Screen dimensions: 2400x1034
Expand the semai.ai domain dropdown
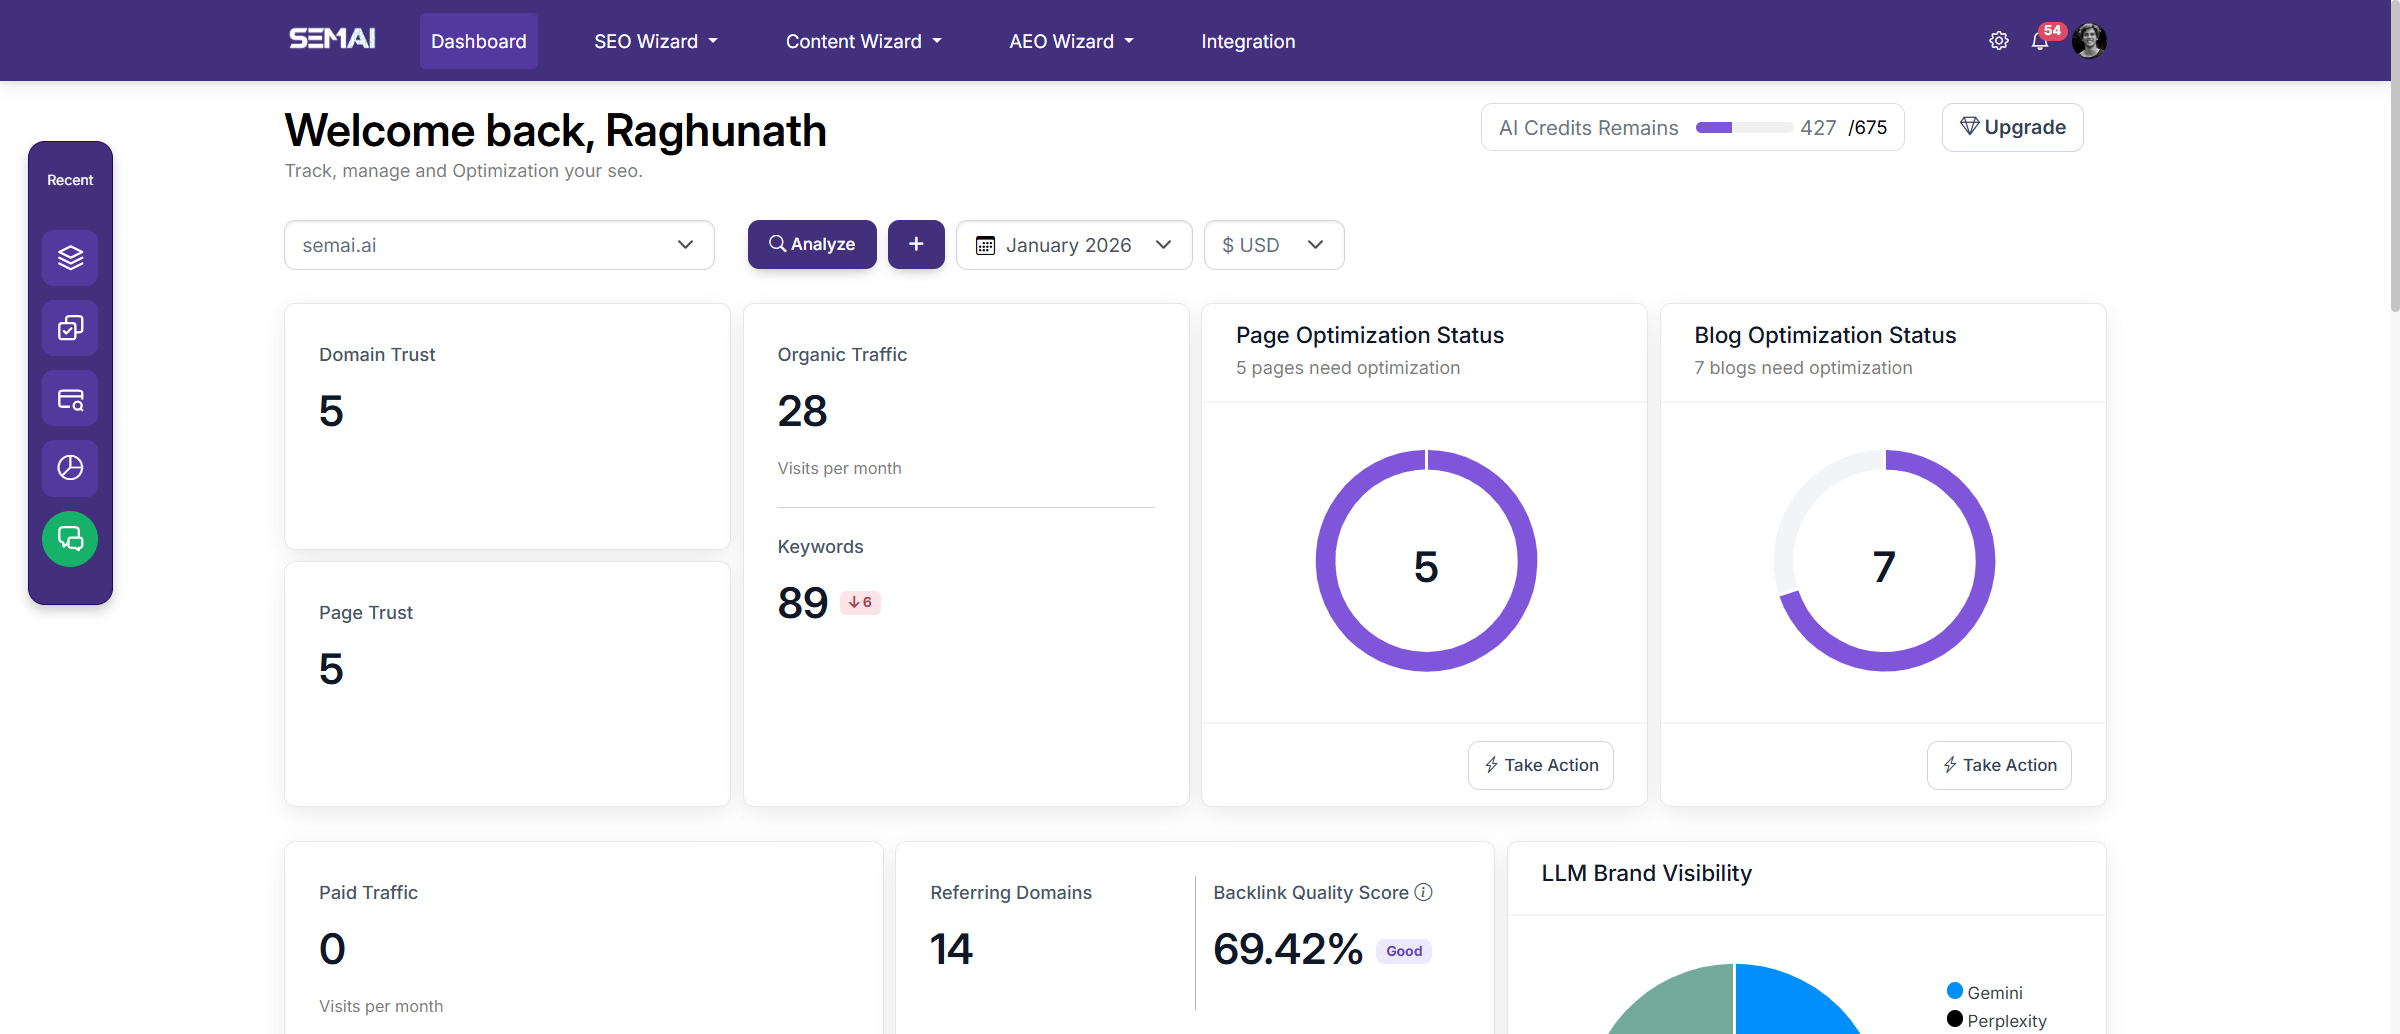pos(498,245)
